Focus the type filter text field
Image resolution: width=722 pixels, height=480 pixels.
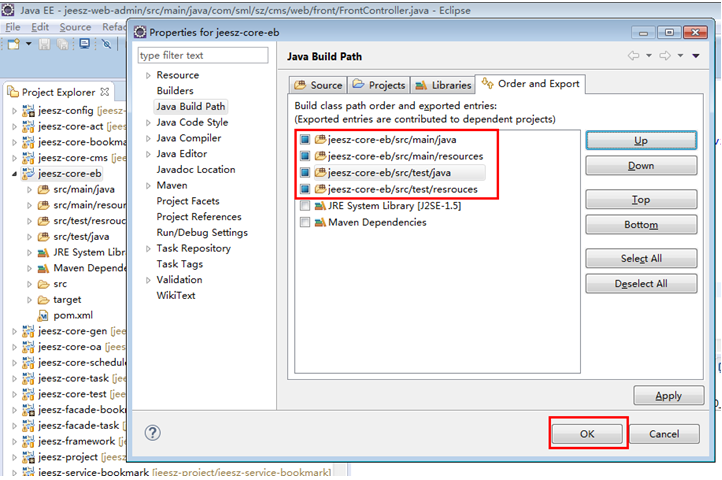[x=203, y=55]
